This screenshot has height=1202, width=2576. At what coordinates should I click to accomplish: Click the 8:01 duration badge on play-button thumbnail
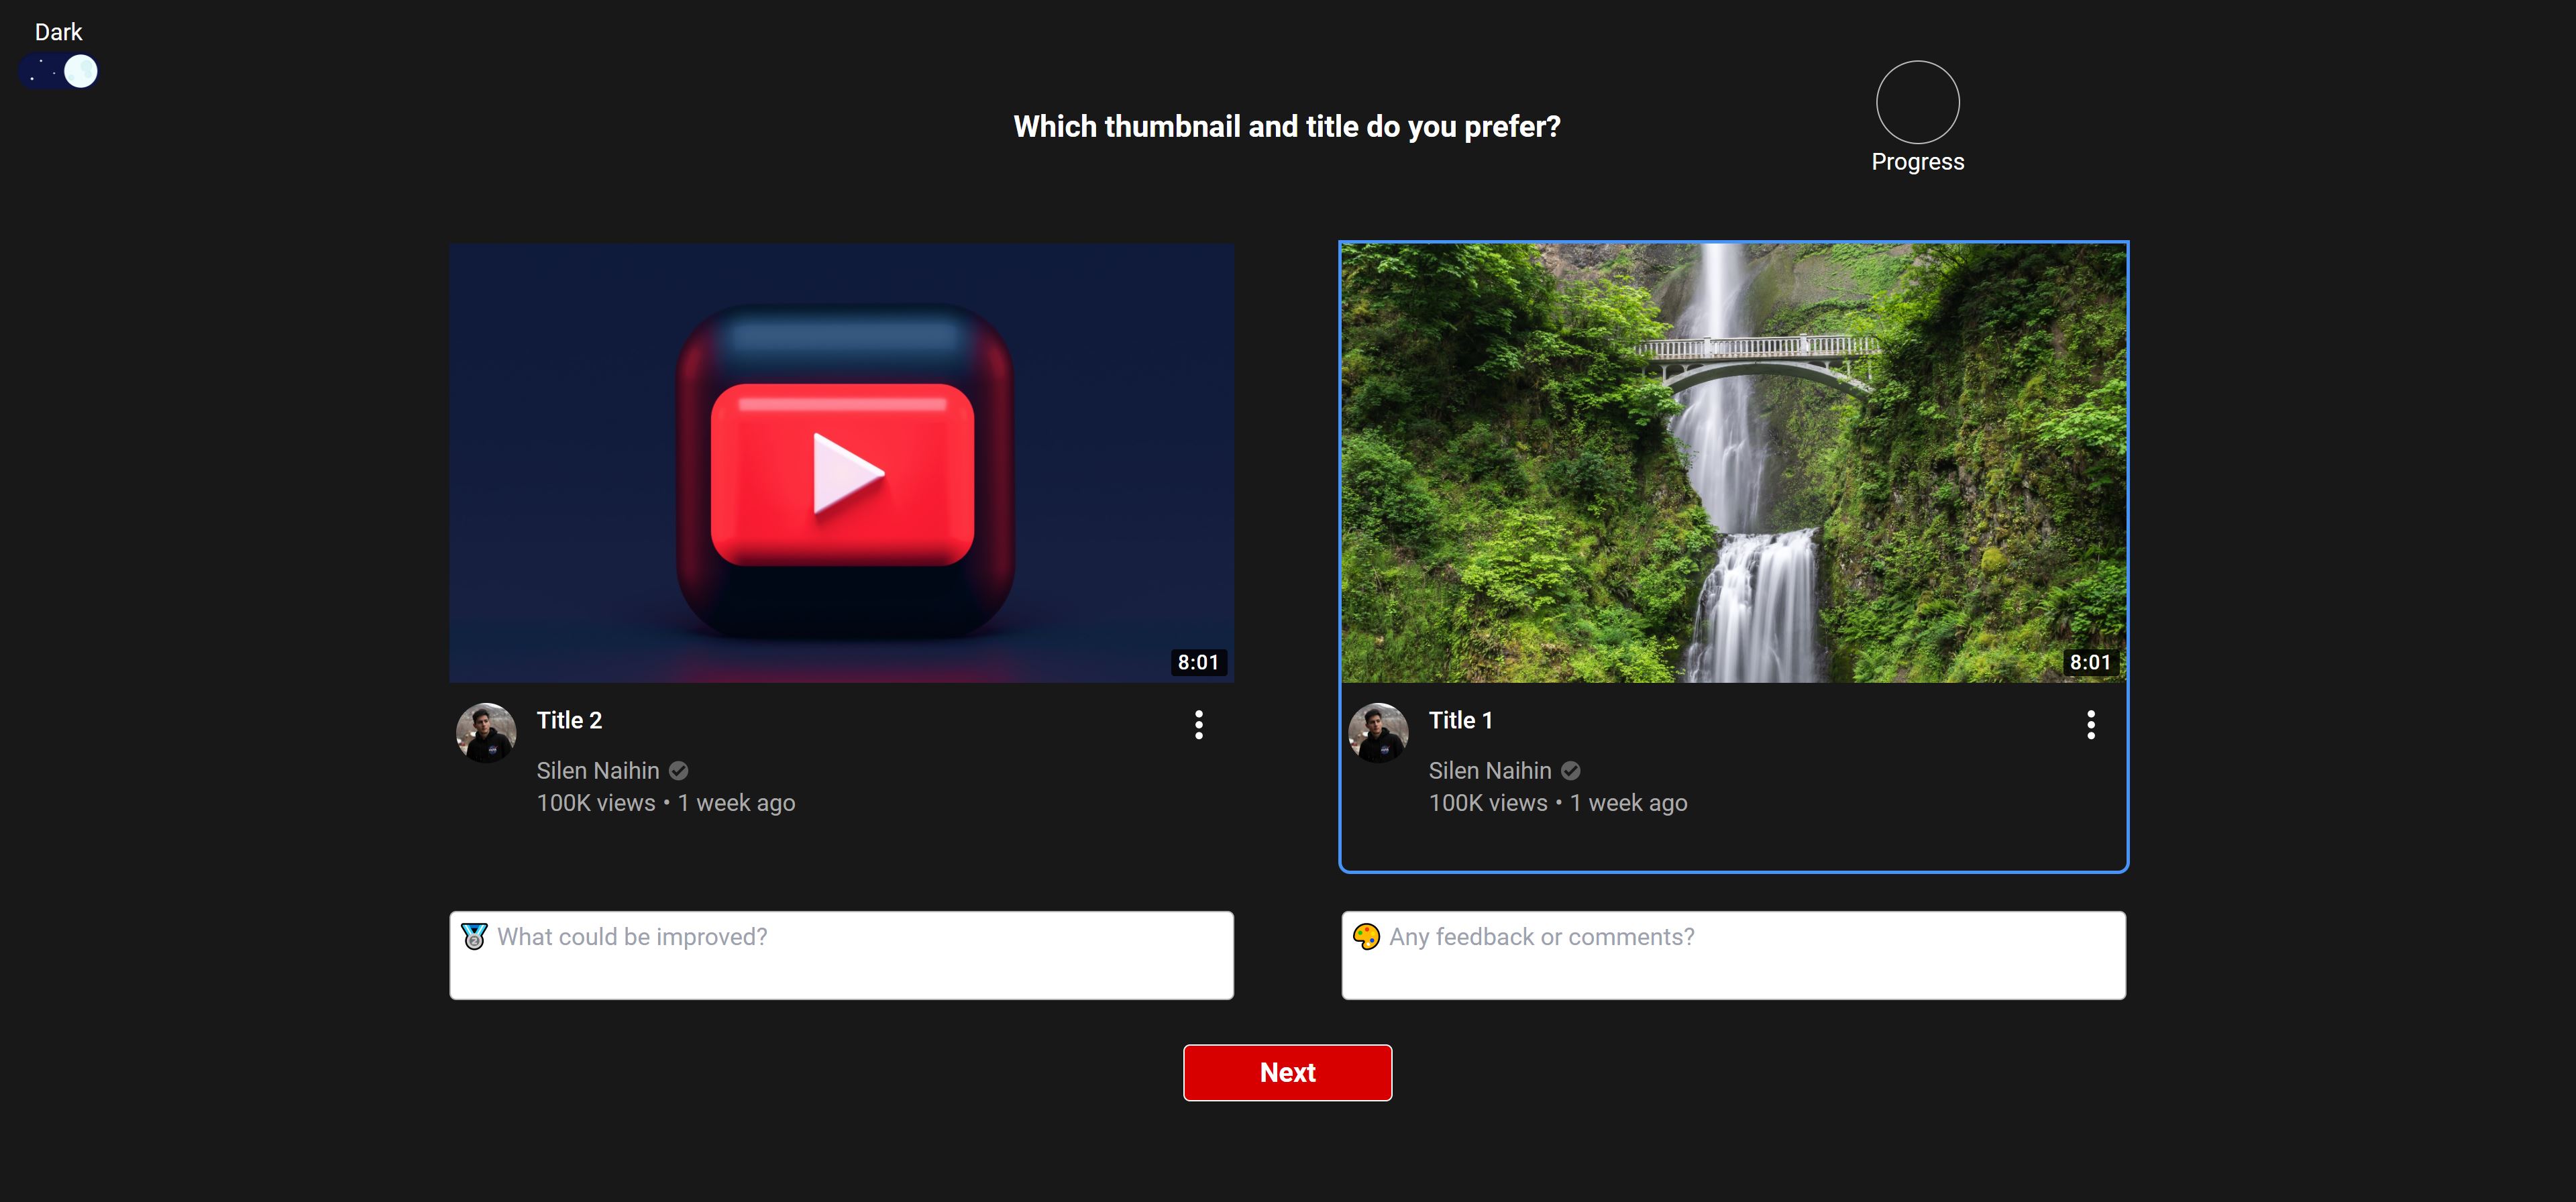tap(1198, 663)
